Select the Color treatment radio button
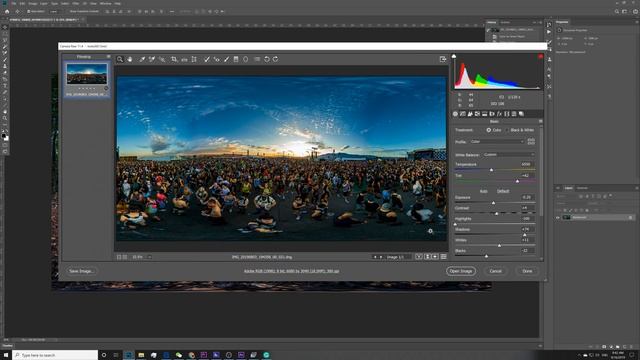The width and height of the screenshot is (640, 360). (x=489, y=130)
